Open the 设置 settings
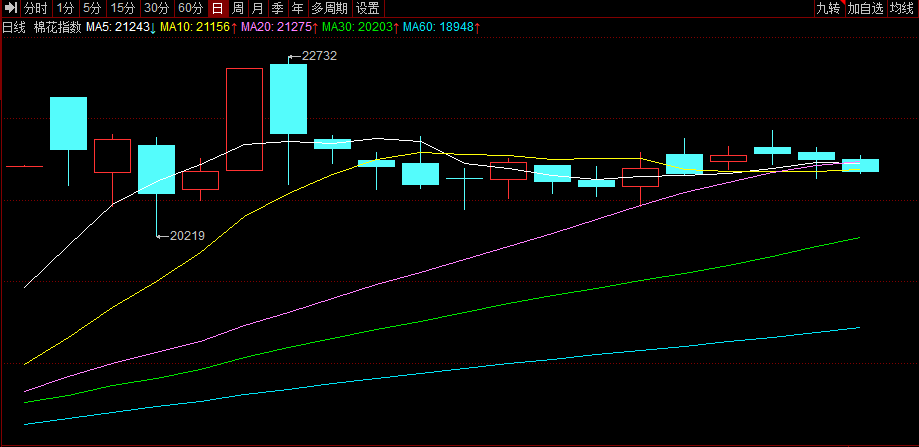The image size is (919, 447). 368,8
